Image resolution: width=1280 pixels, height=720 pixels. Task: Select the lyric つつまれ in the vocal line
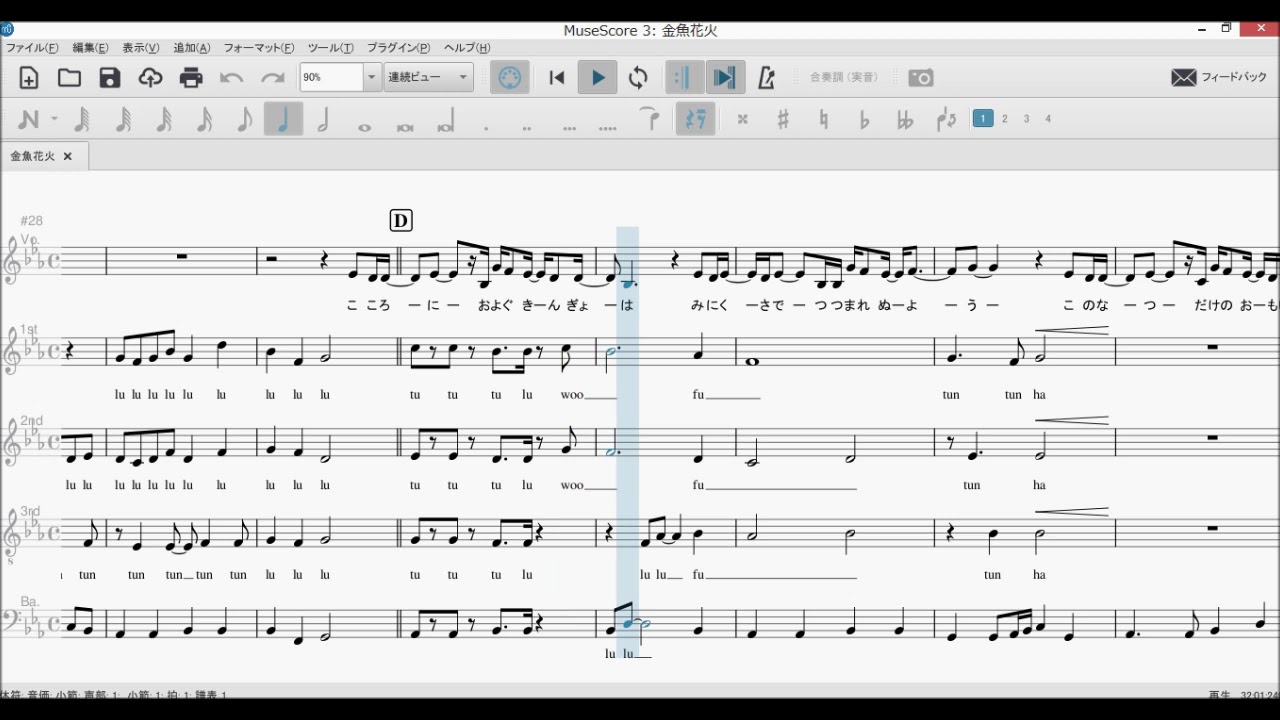point(842,305)
